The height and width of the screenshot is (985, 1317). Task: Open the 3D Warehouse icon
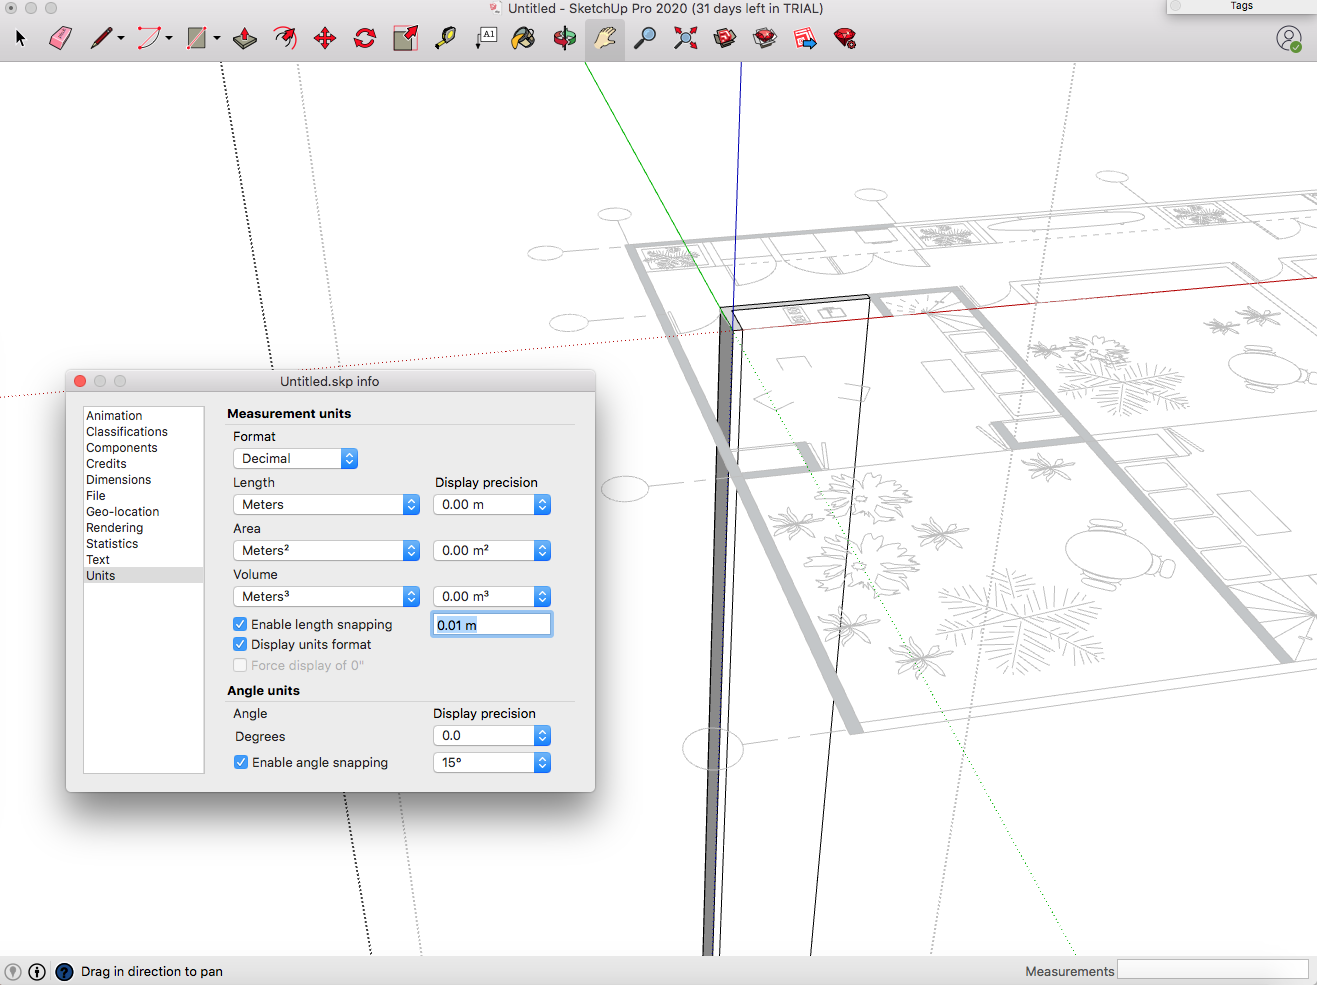pyautogui.click(x=725, y=39)
